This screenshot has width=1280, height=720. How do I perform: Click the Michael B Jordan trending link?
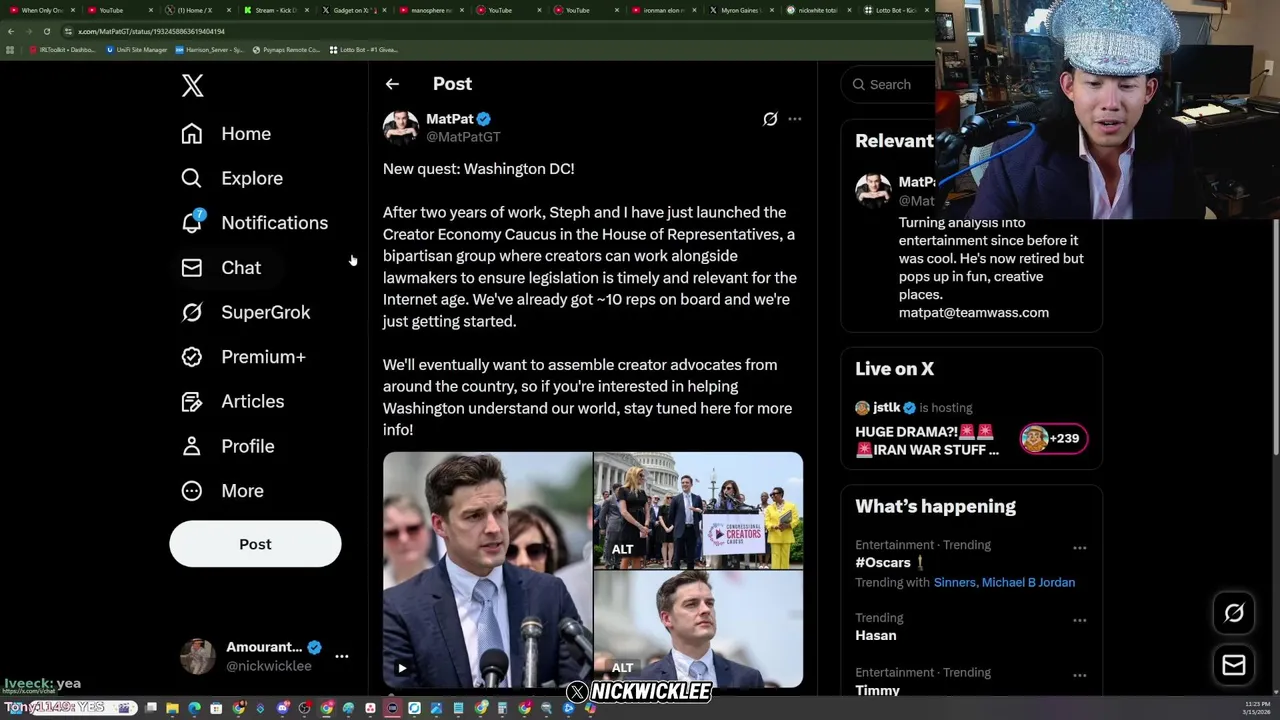click(x=1028, y=582)
